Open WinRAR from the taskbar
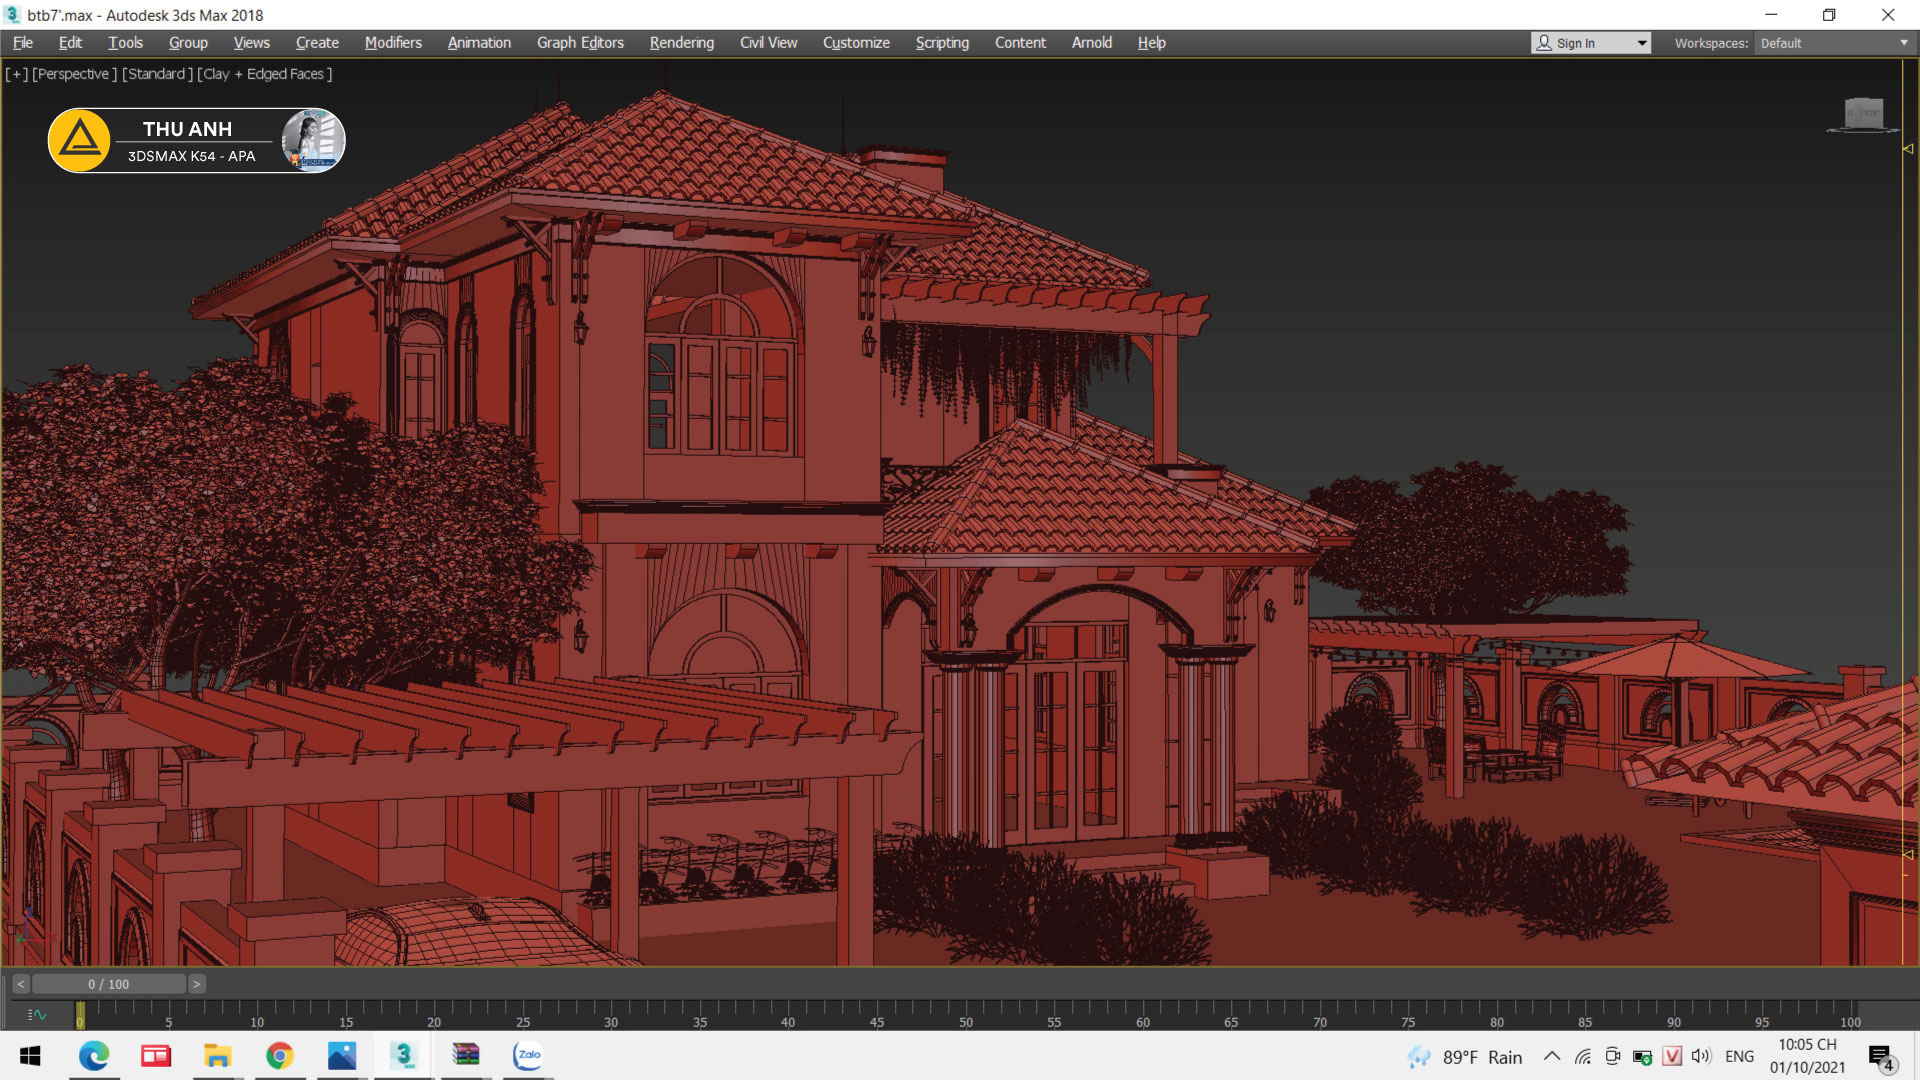The width and height of the screenshot is (1920, 1080). click(466, 1055)
